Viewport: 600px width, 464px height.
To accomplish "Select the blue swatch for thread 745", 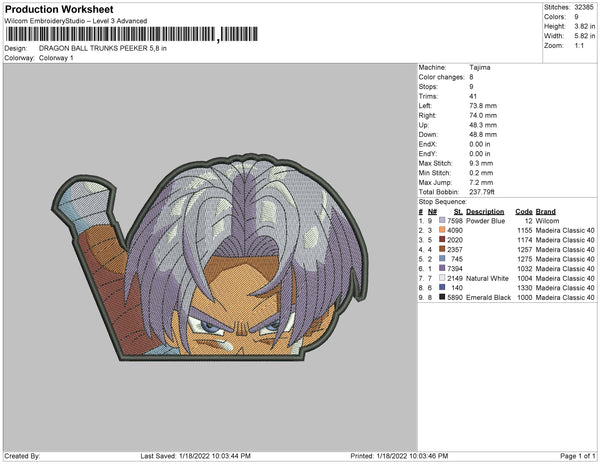I will (x=442, y=259).
